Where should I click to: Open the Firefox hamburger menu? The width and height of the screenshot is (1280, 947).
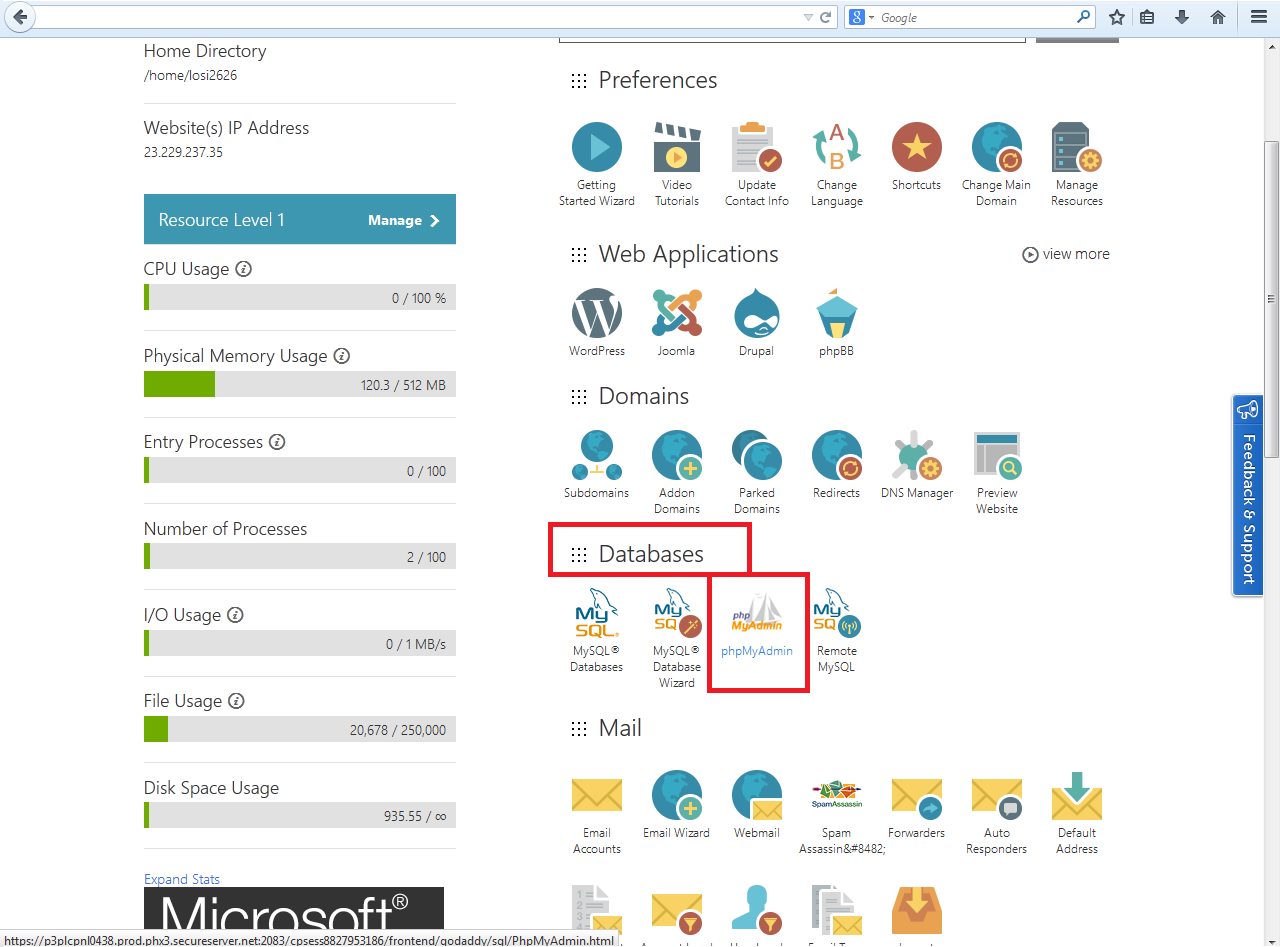[1259, 17]
